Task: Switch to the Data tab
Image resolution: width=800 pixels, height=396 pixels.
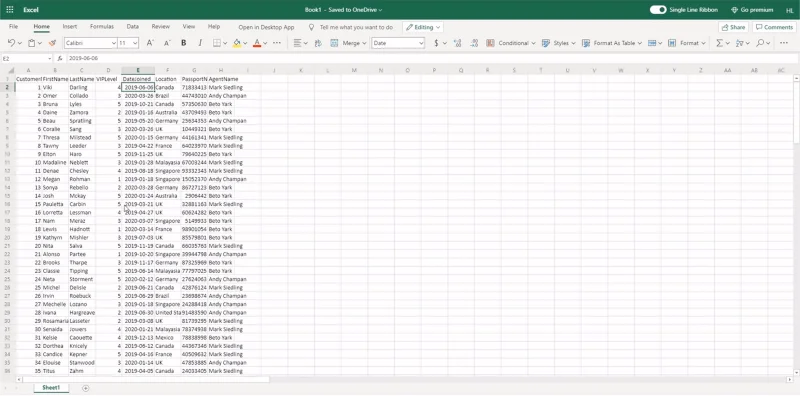Action: point(133,27)
